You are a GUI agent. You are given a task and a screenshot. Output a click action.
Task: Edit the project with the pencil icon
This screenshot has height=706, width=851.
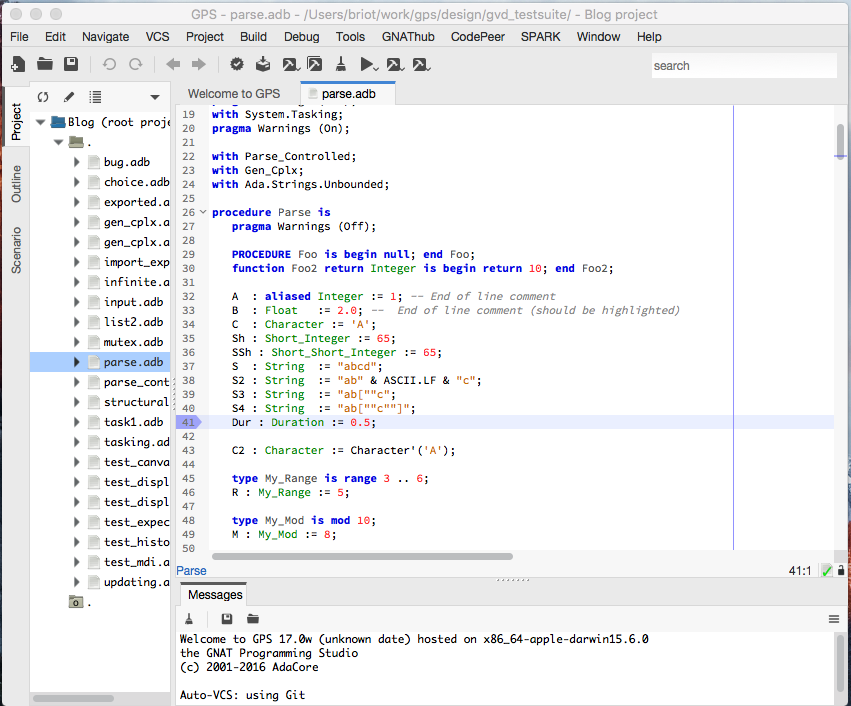click(68, 97)
